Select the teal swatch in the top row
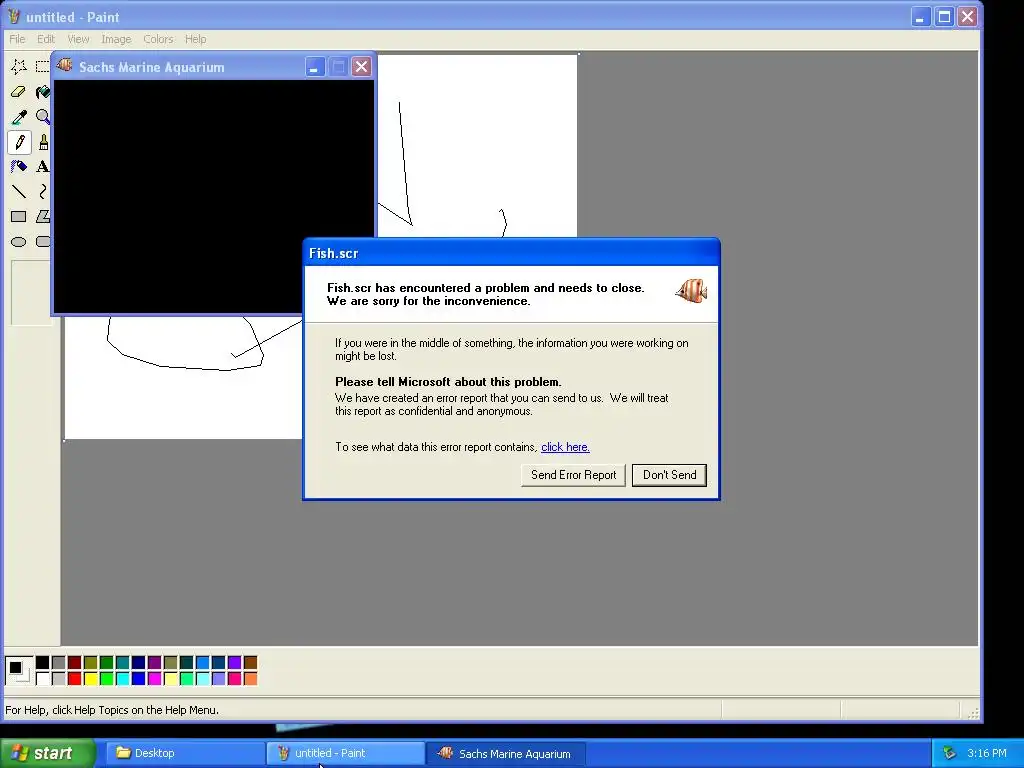The height and width of the screenshot is (768, 1024). 123,663
